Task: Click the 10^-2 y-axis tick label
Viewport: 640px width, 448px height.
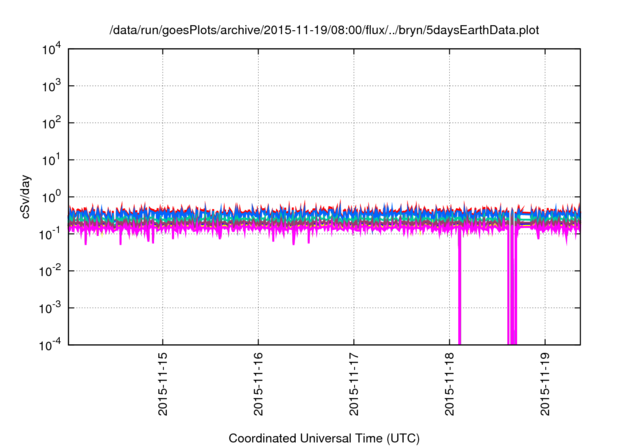Action: tap(50, 271)
